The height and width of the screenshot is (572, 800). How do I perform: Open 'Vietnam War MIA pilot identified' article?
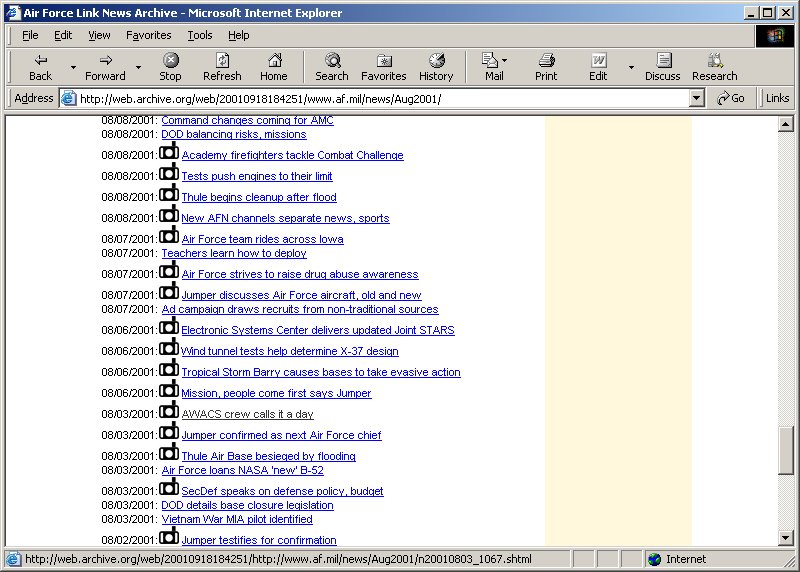coord(237,520)
